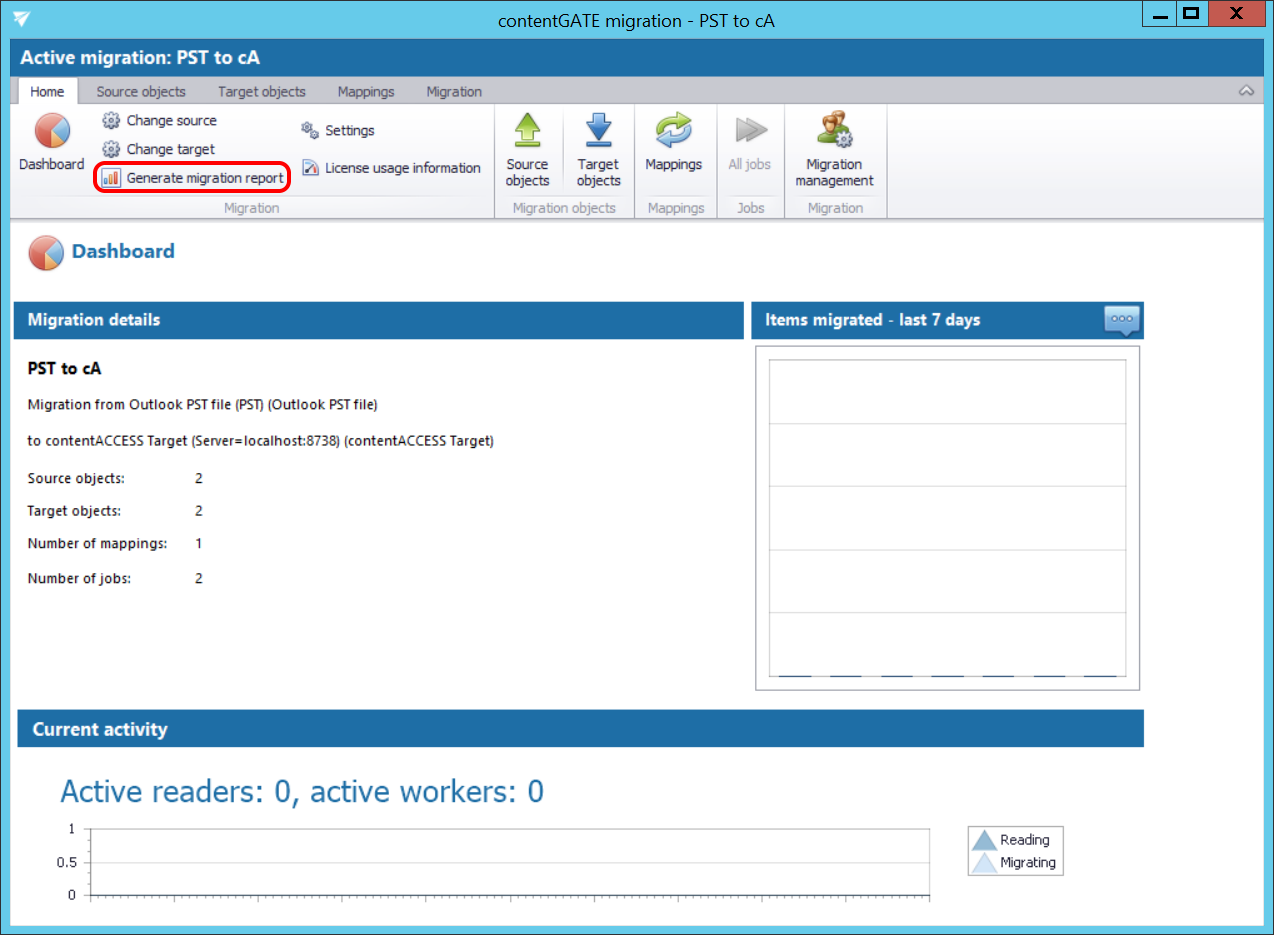Open Items migrated chart options button
Image resolution: width=1274 pixels, height=935 pixels.
pyautogui.click(x=1122, y=320)
